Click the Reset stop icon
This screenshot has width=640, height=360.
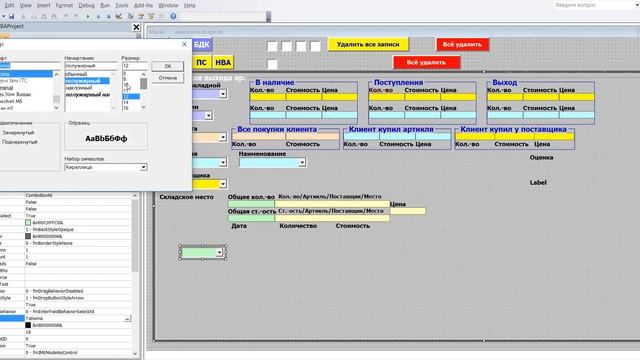[108, 16]
